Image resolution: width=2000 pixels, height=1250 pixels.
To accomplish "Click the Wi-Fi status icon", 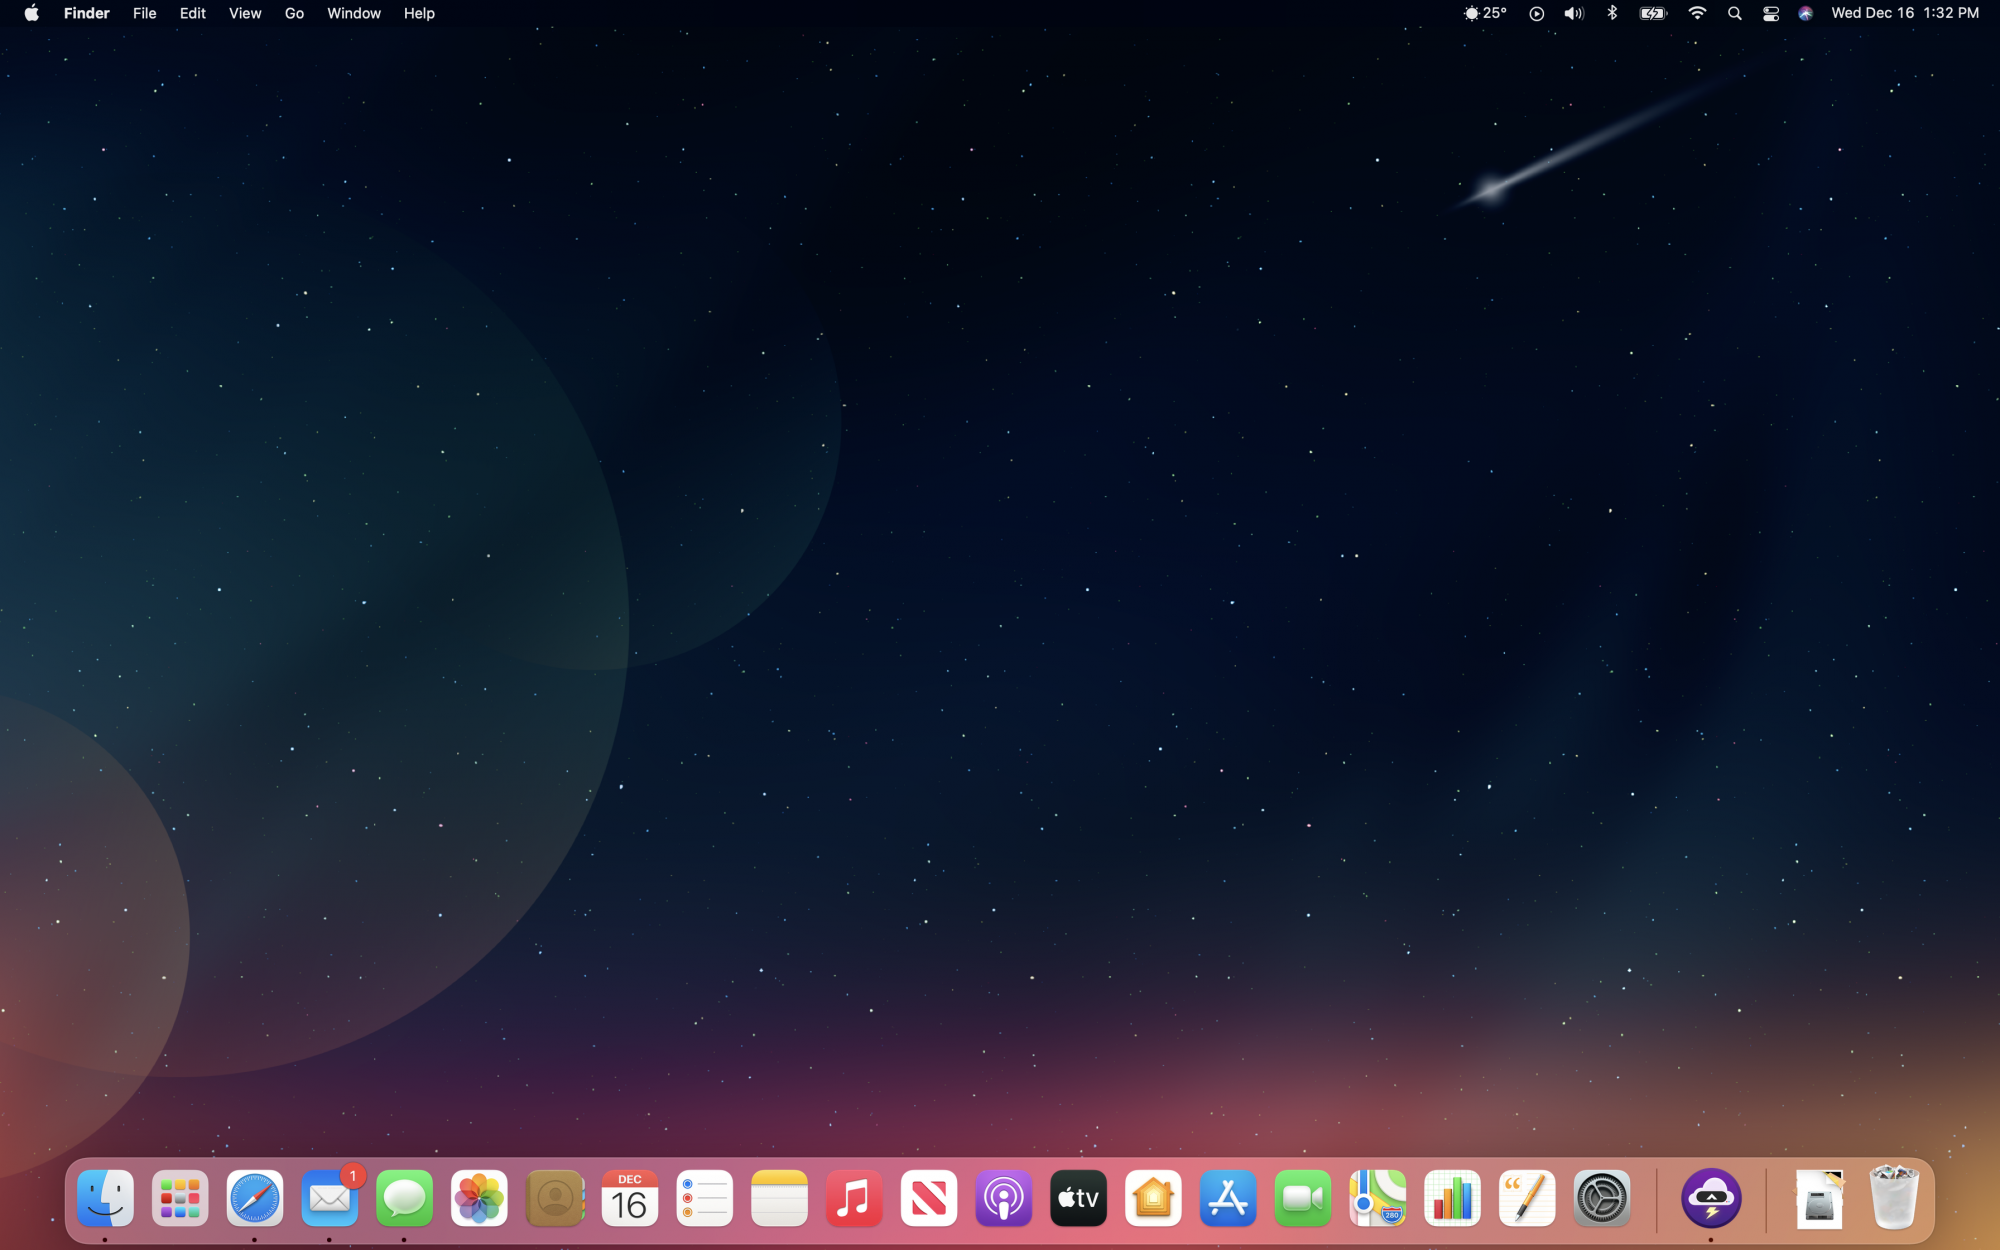I will [1697, 14].
